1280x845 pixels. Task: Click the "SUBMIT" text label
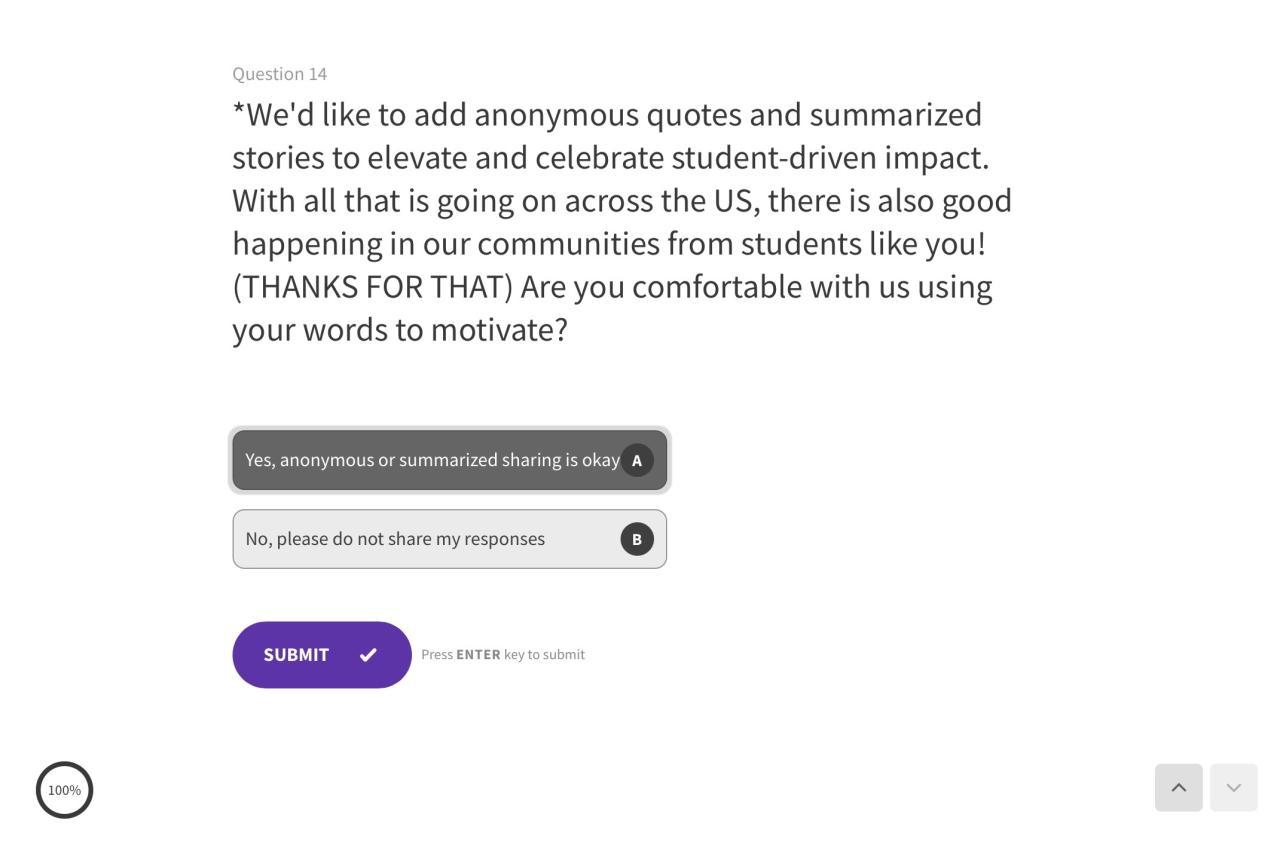pyautogui.click(x=296, y=655)
